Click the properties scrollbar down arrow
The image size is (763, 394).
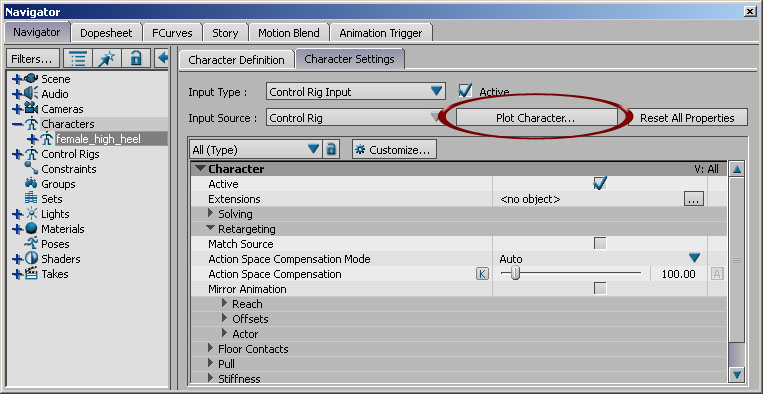click(737, 375)
